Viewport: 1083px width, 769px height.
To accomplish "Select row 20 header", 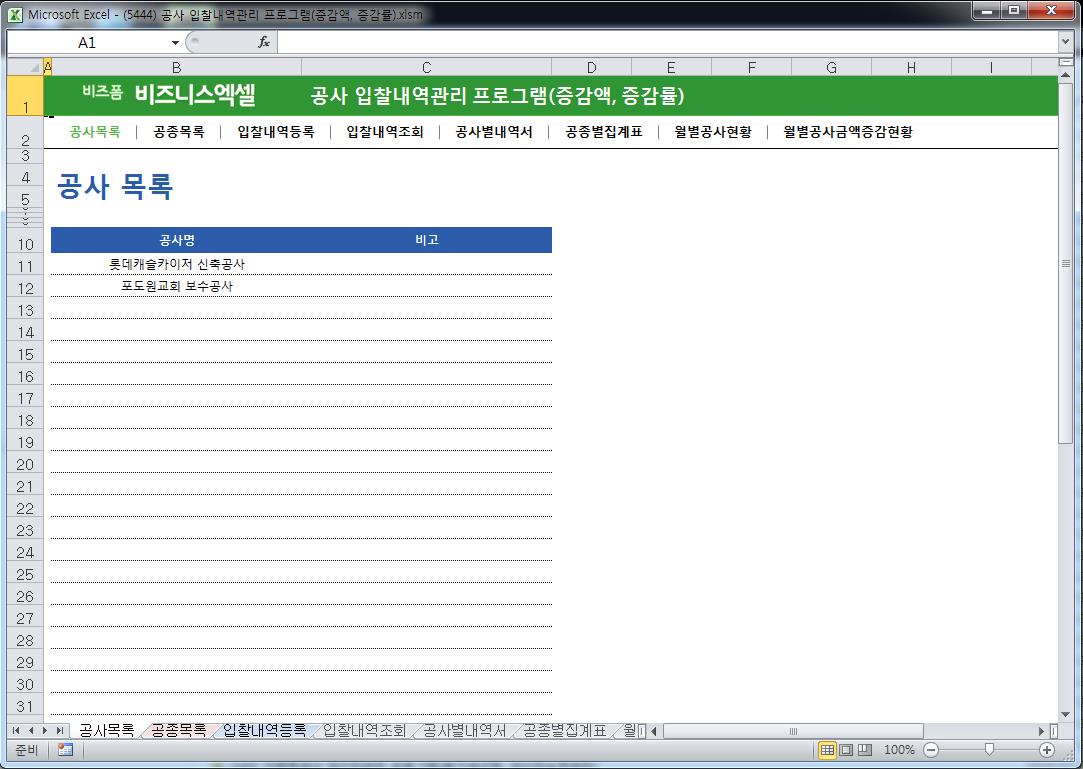I will 26,464.
